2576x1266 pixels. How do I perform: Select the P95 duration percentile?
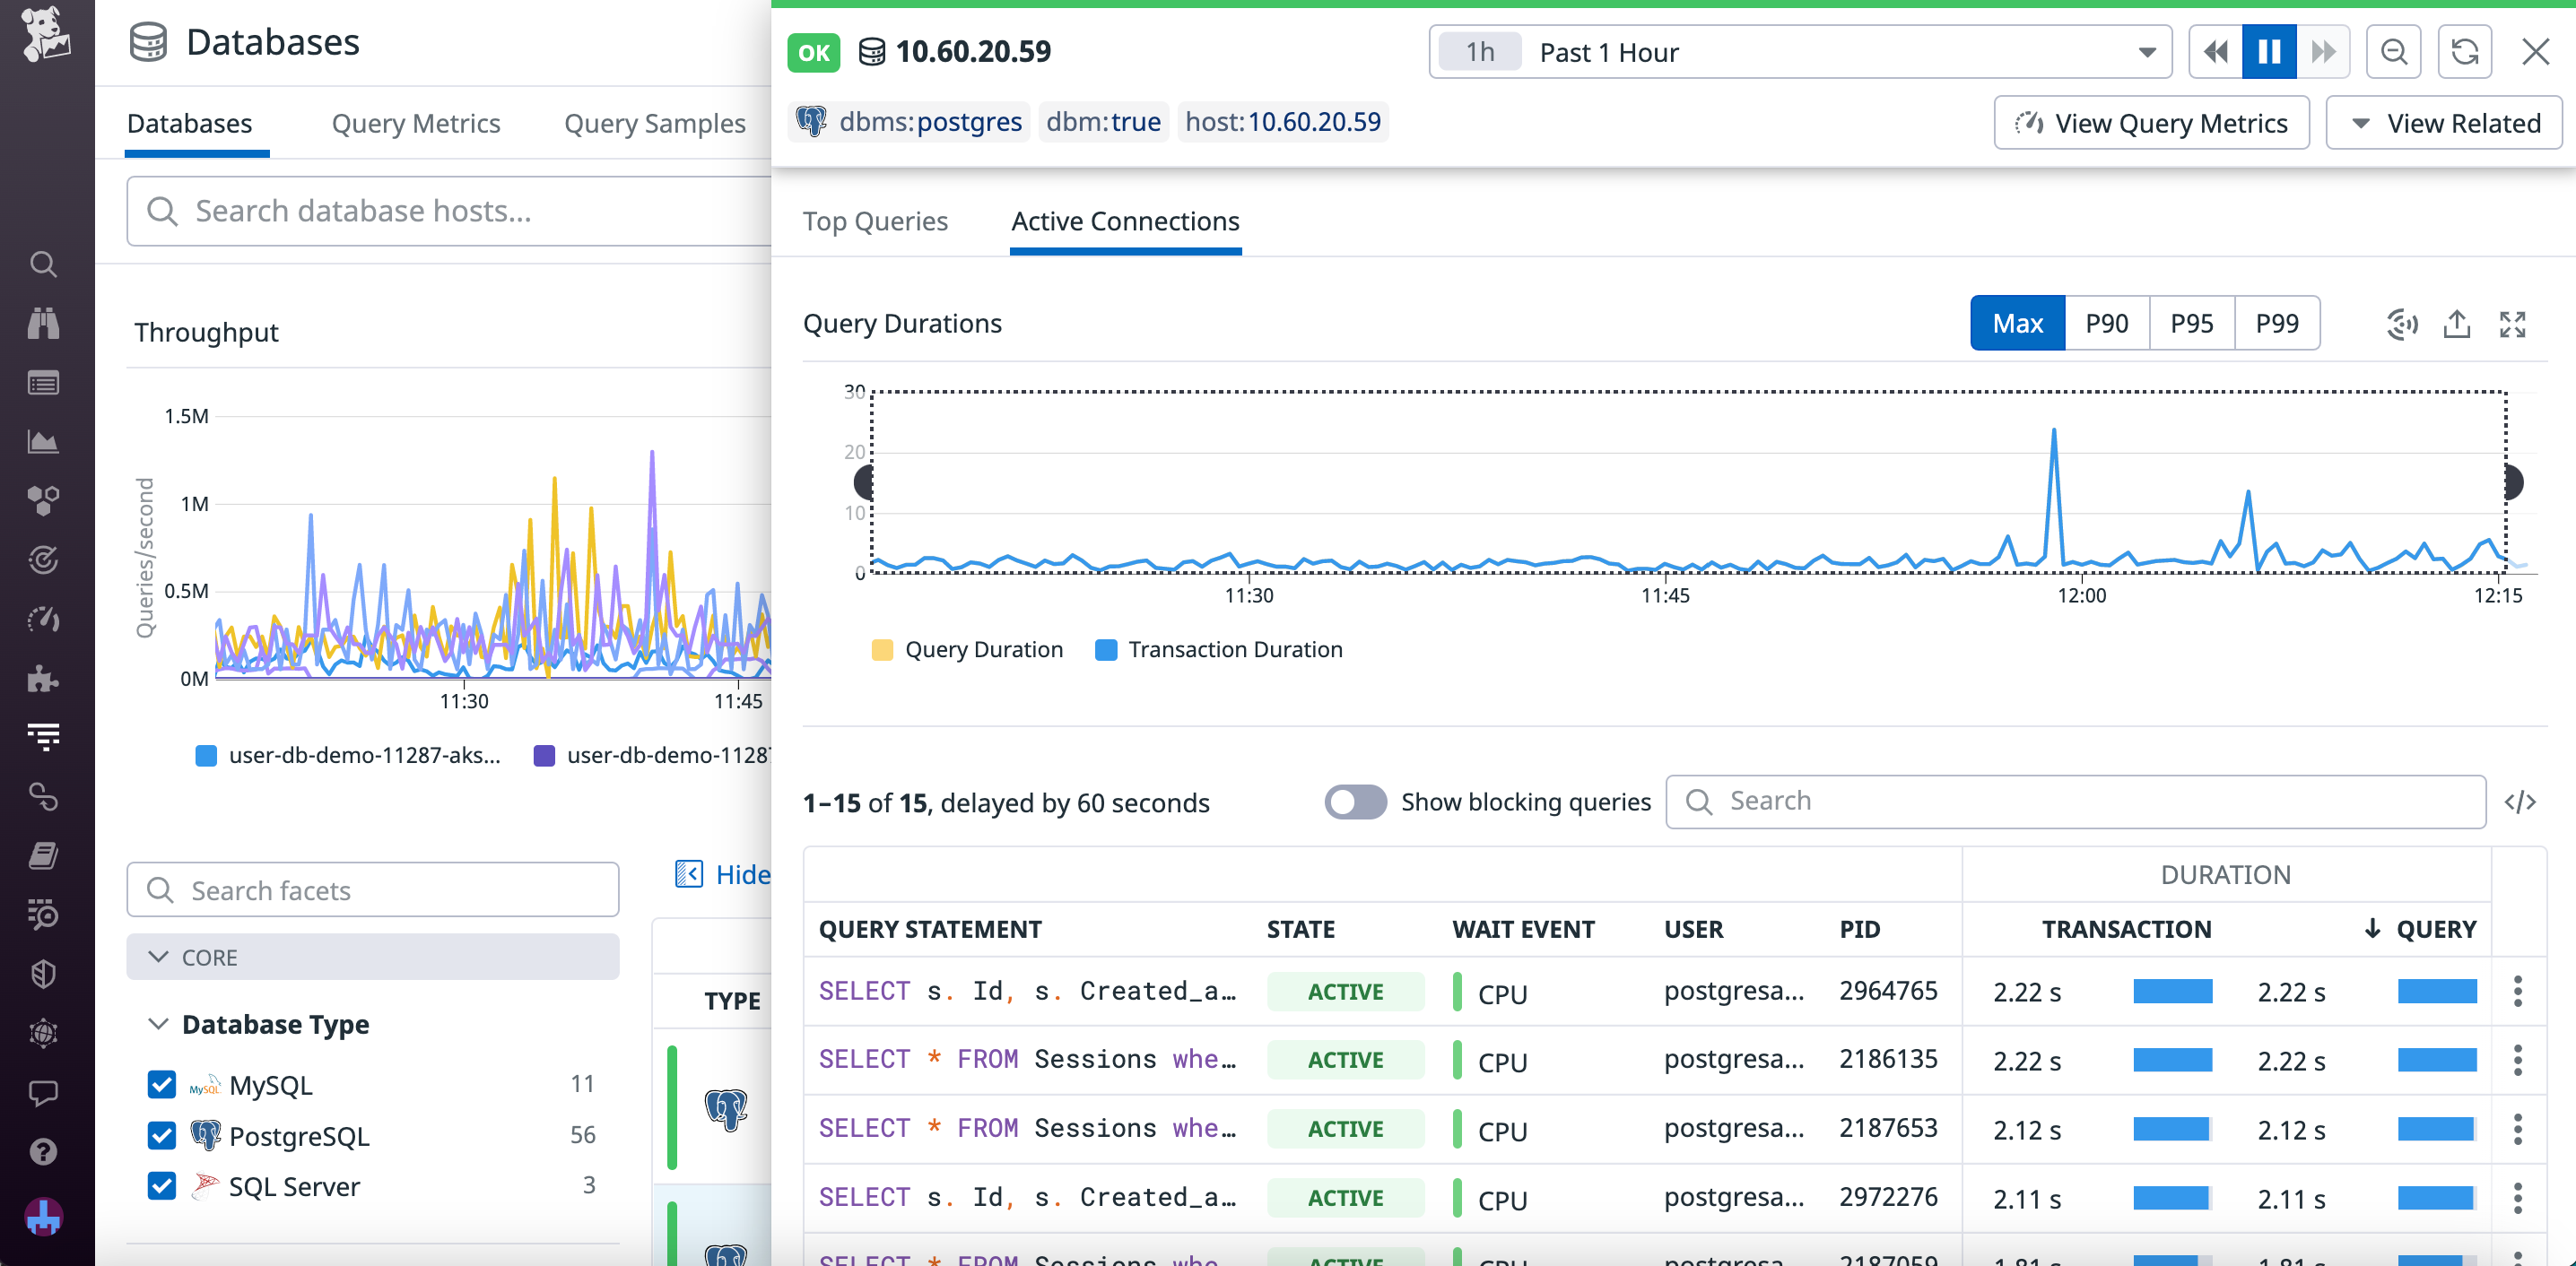[x=2191, y=323]
